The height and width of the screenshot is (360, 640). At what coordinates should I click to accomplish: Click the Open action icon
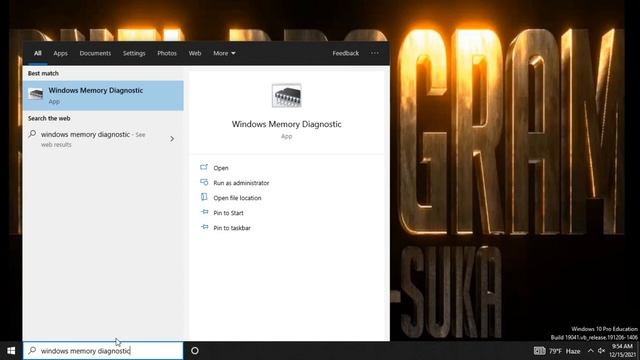tap(204, 167)
